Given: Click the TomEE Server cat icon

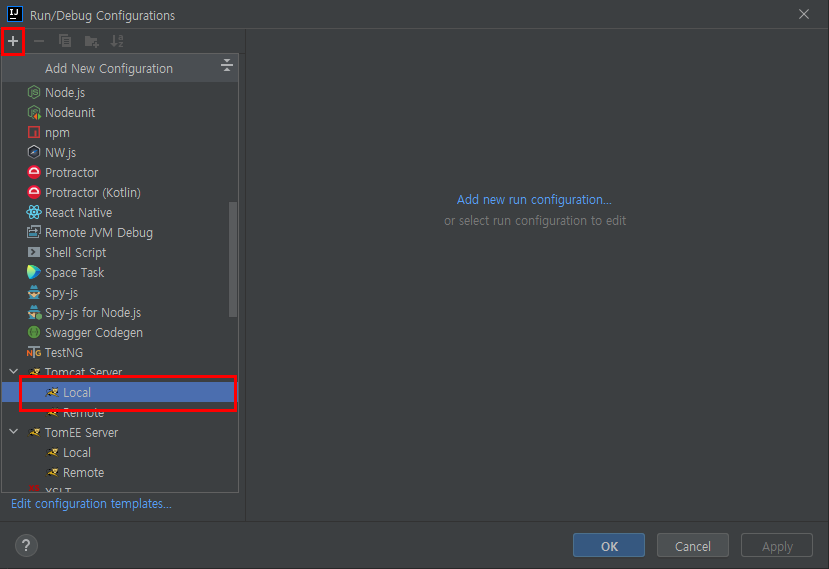Looking at the screenshot, I should pos(34,433).
